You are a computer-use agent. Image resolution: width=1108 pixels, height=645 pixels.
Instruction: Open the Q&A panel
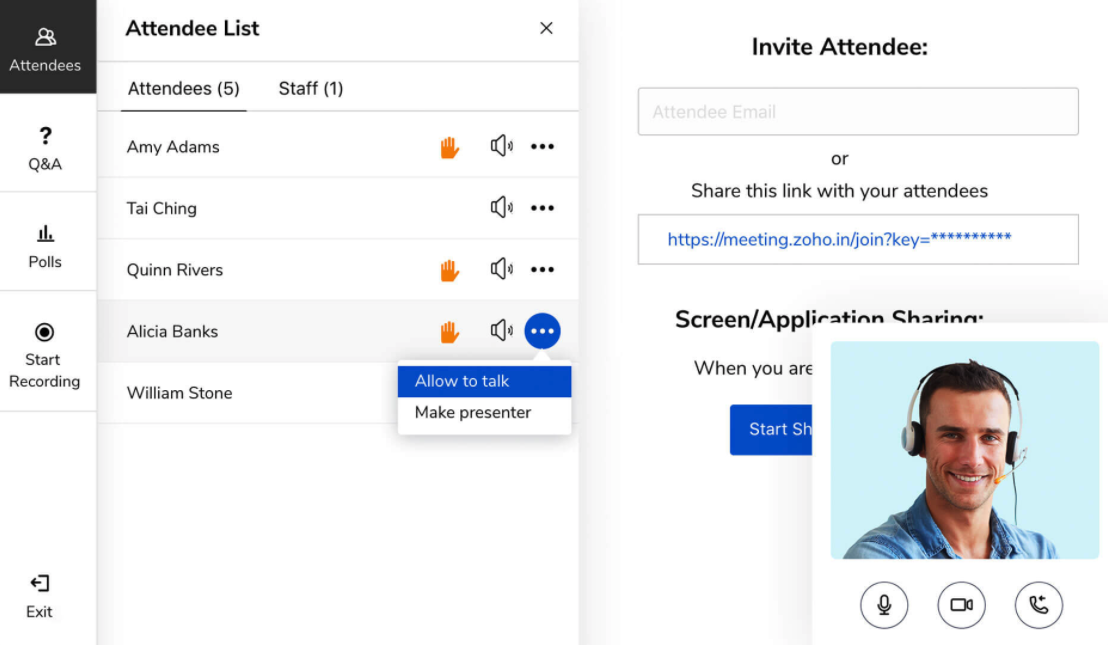click(x=45, y=148)
